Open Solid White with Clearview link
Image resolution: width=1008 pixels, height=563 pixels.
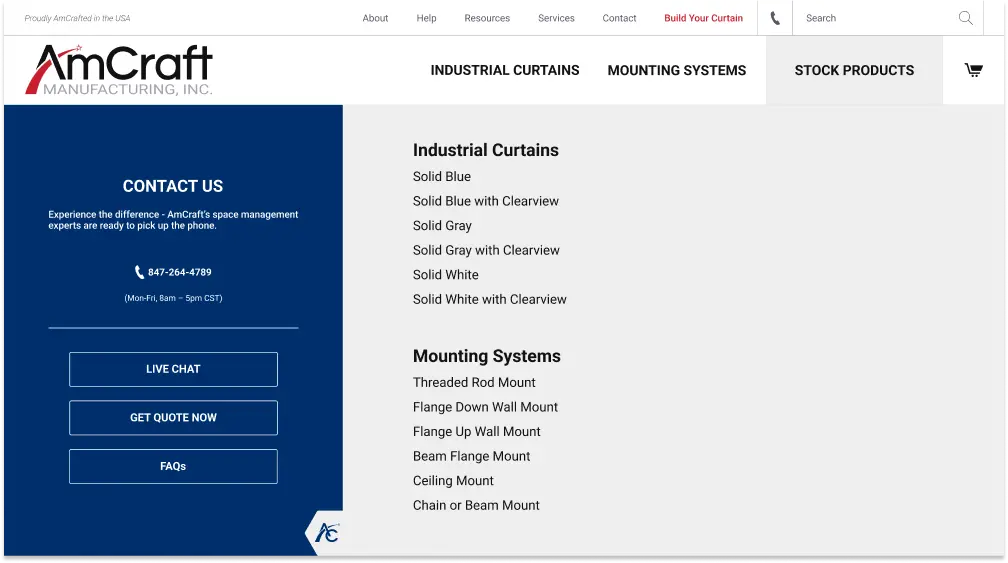(489, 299)
